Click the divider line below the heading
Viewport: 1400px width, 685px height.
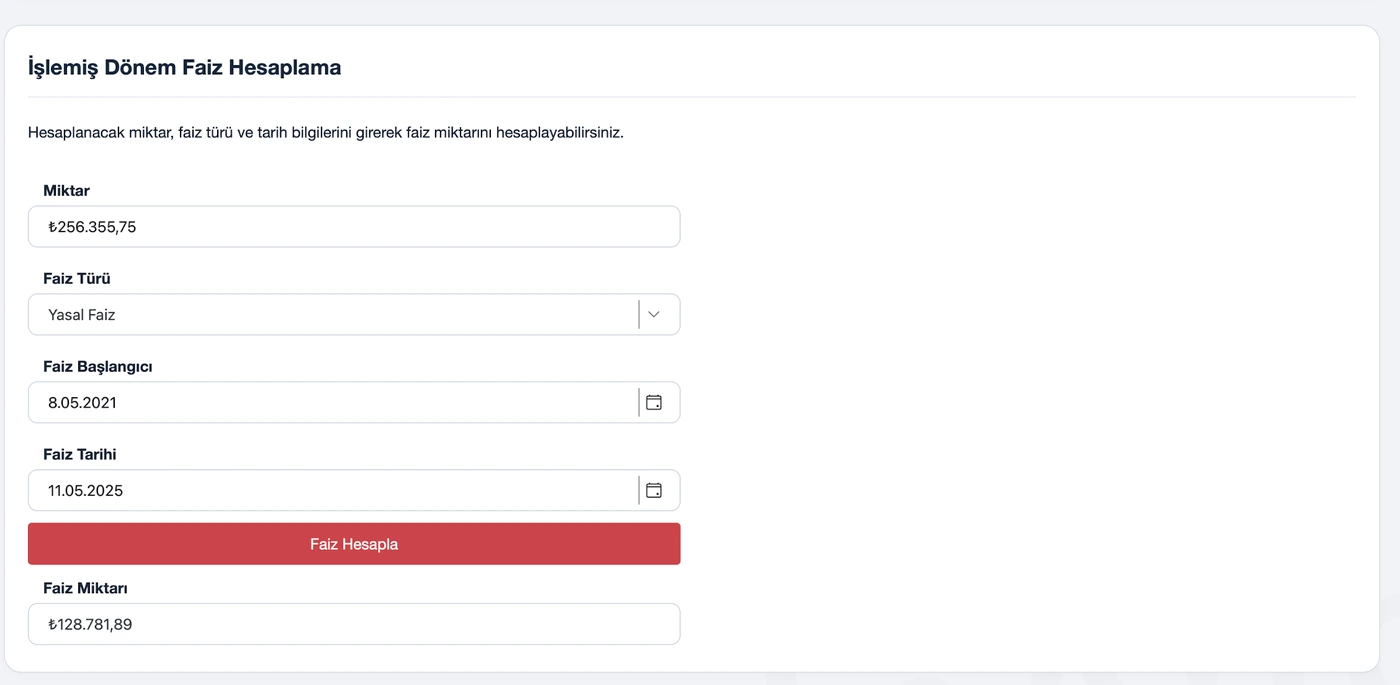(x=692, y=97)
